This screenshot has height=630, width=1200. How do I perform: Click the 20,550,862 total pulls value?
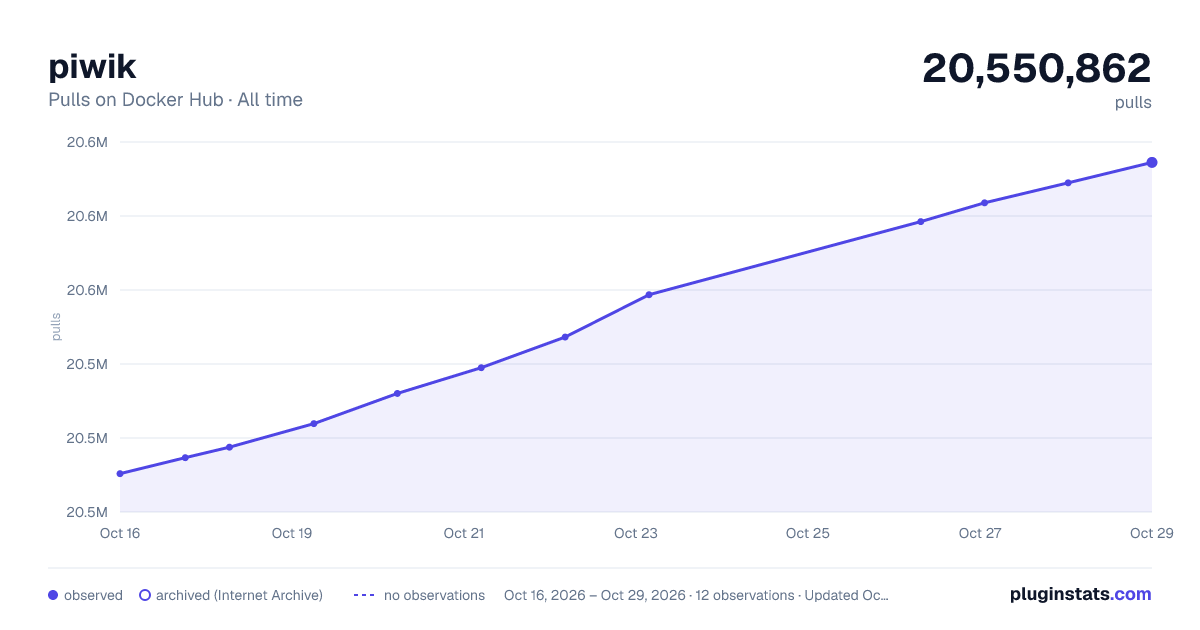[1037, 68]
